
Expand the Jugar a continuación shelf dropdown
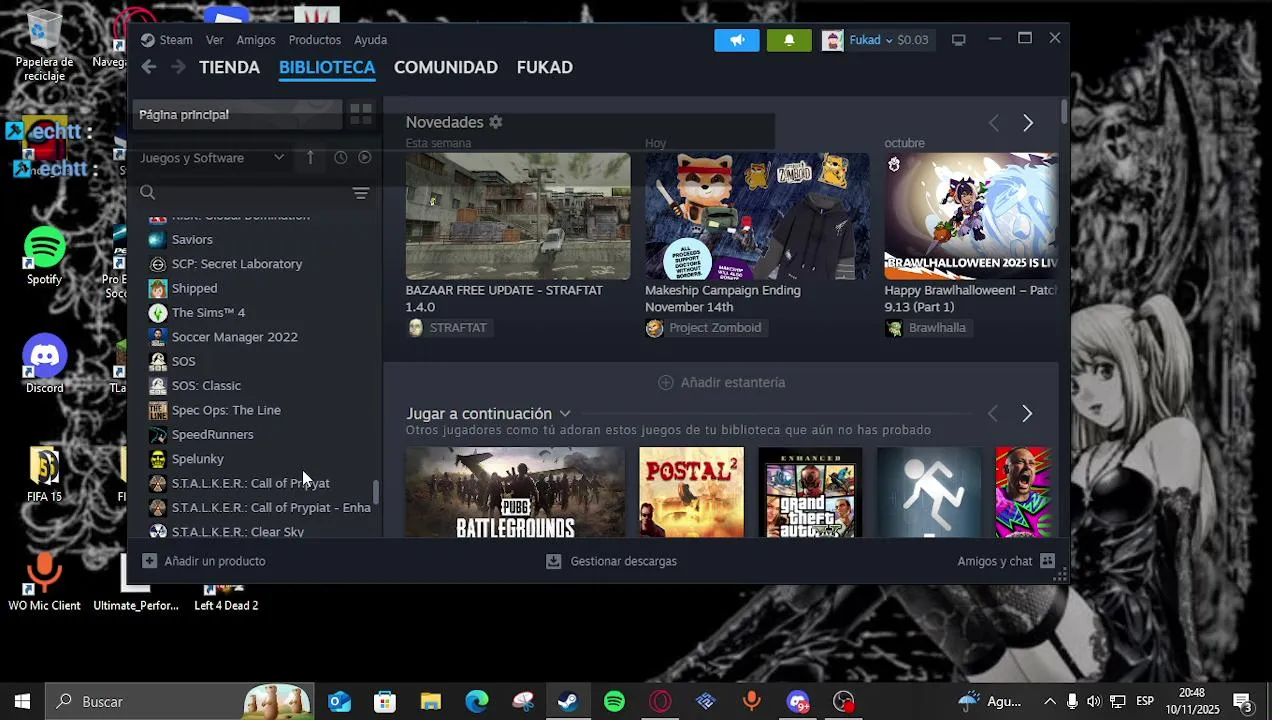point(565,414)
